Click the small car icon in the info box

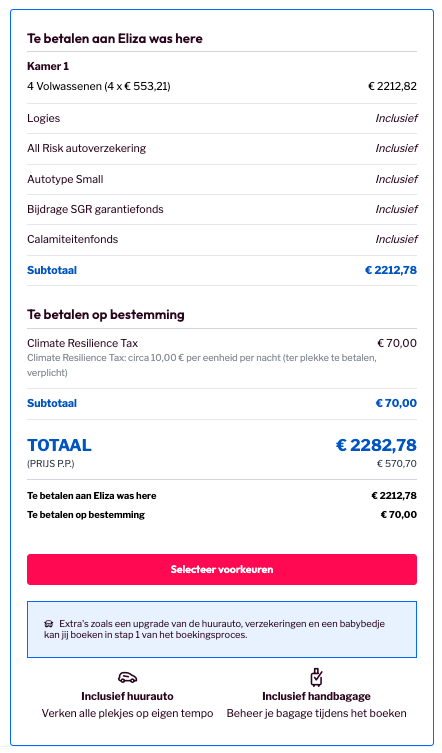[49, 624]
